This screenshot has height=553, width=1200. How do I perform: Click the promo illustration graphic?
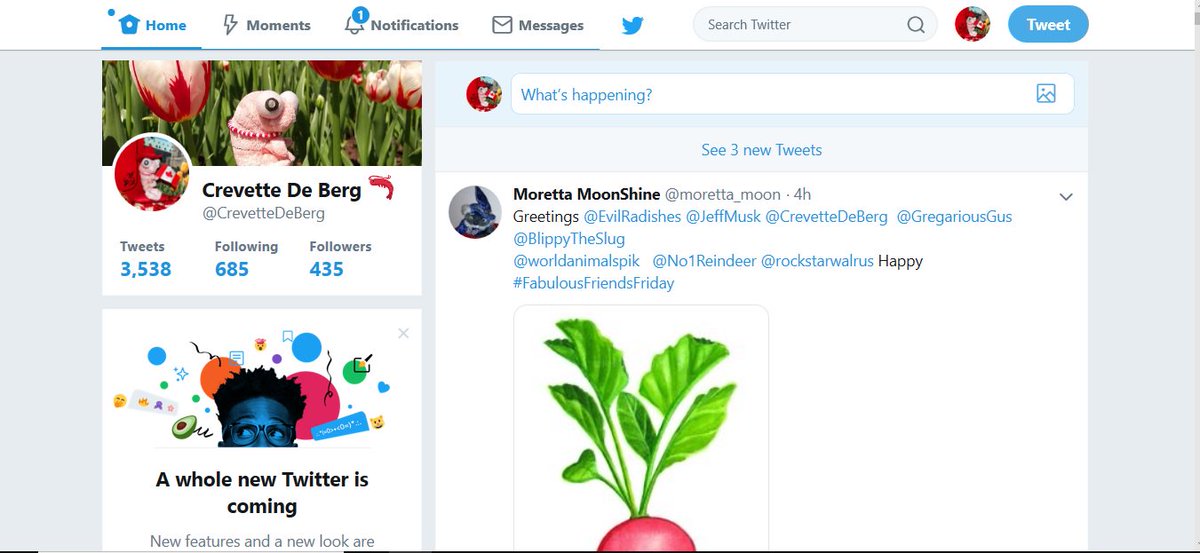pos(250,389)
